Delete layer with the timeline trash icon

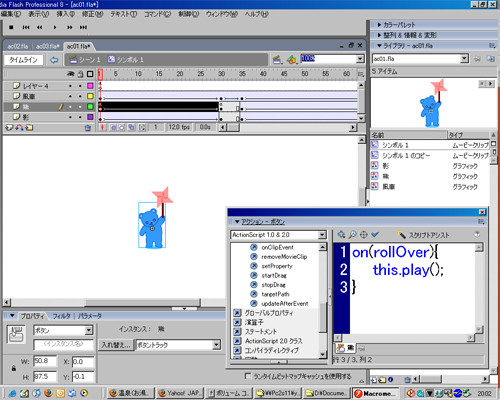coord(87,127)
